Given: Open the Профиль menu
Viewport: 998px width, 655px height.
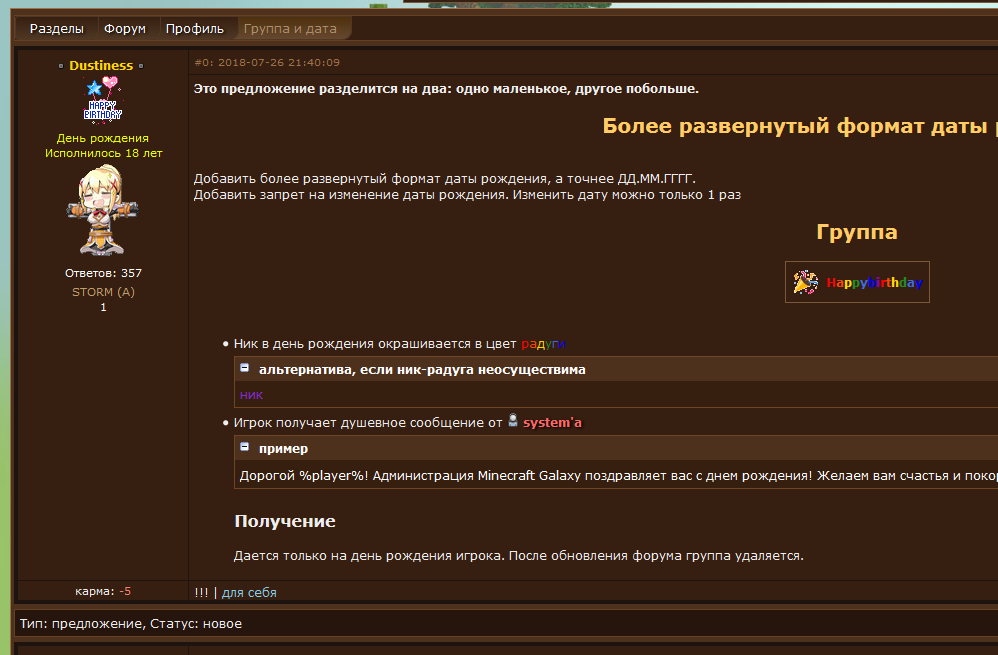Looking at the screenshot, I should [x=195, y=29].
